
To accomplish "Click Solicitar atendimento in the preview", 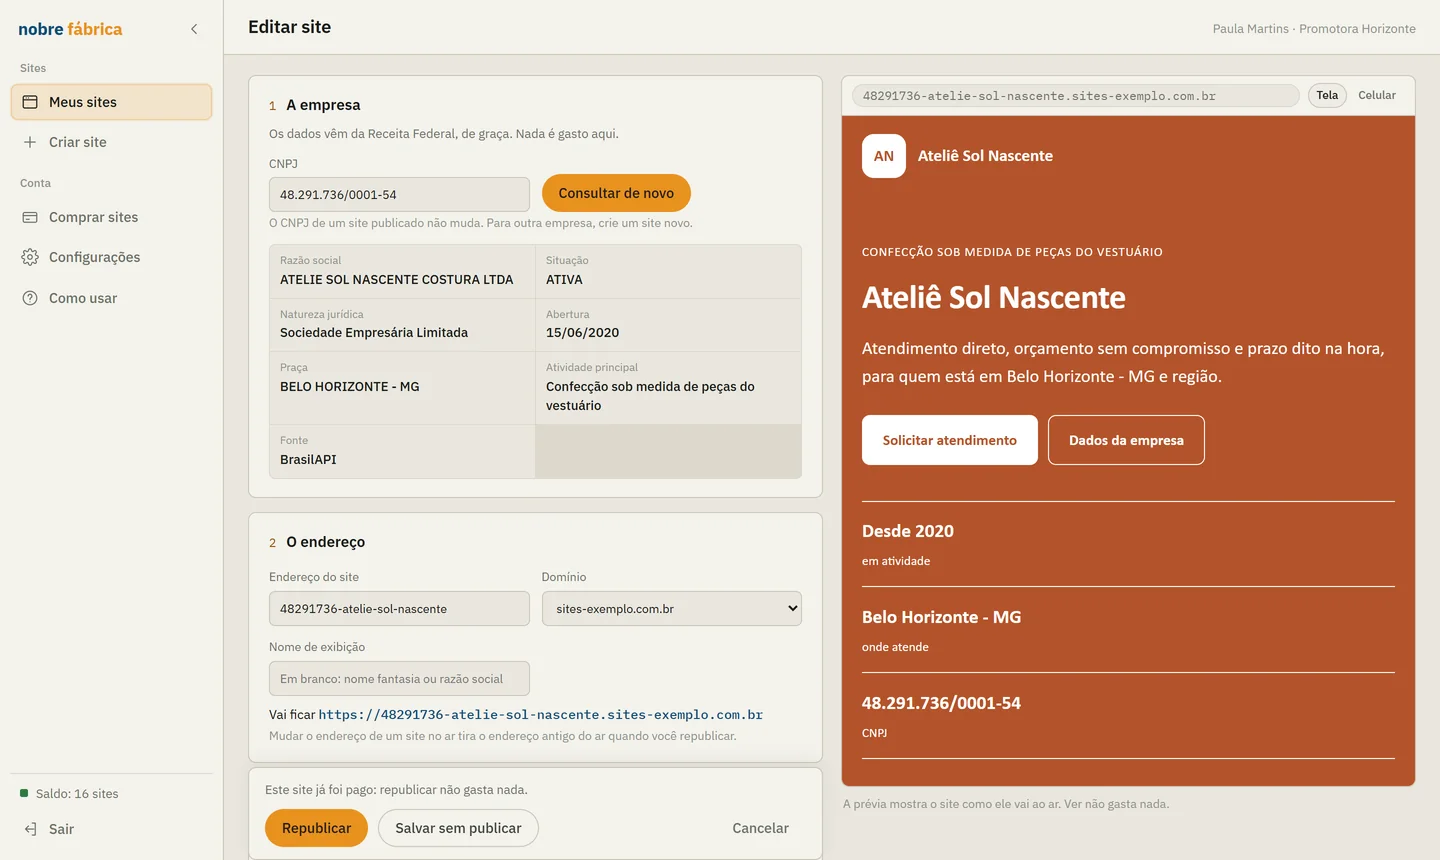I will click(950, 440).
